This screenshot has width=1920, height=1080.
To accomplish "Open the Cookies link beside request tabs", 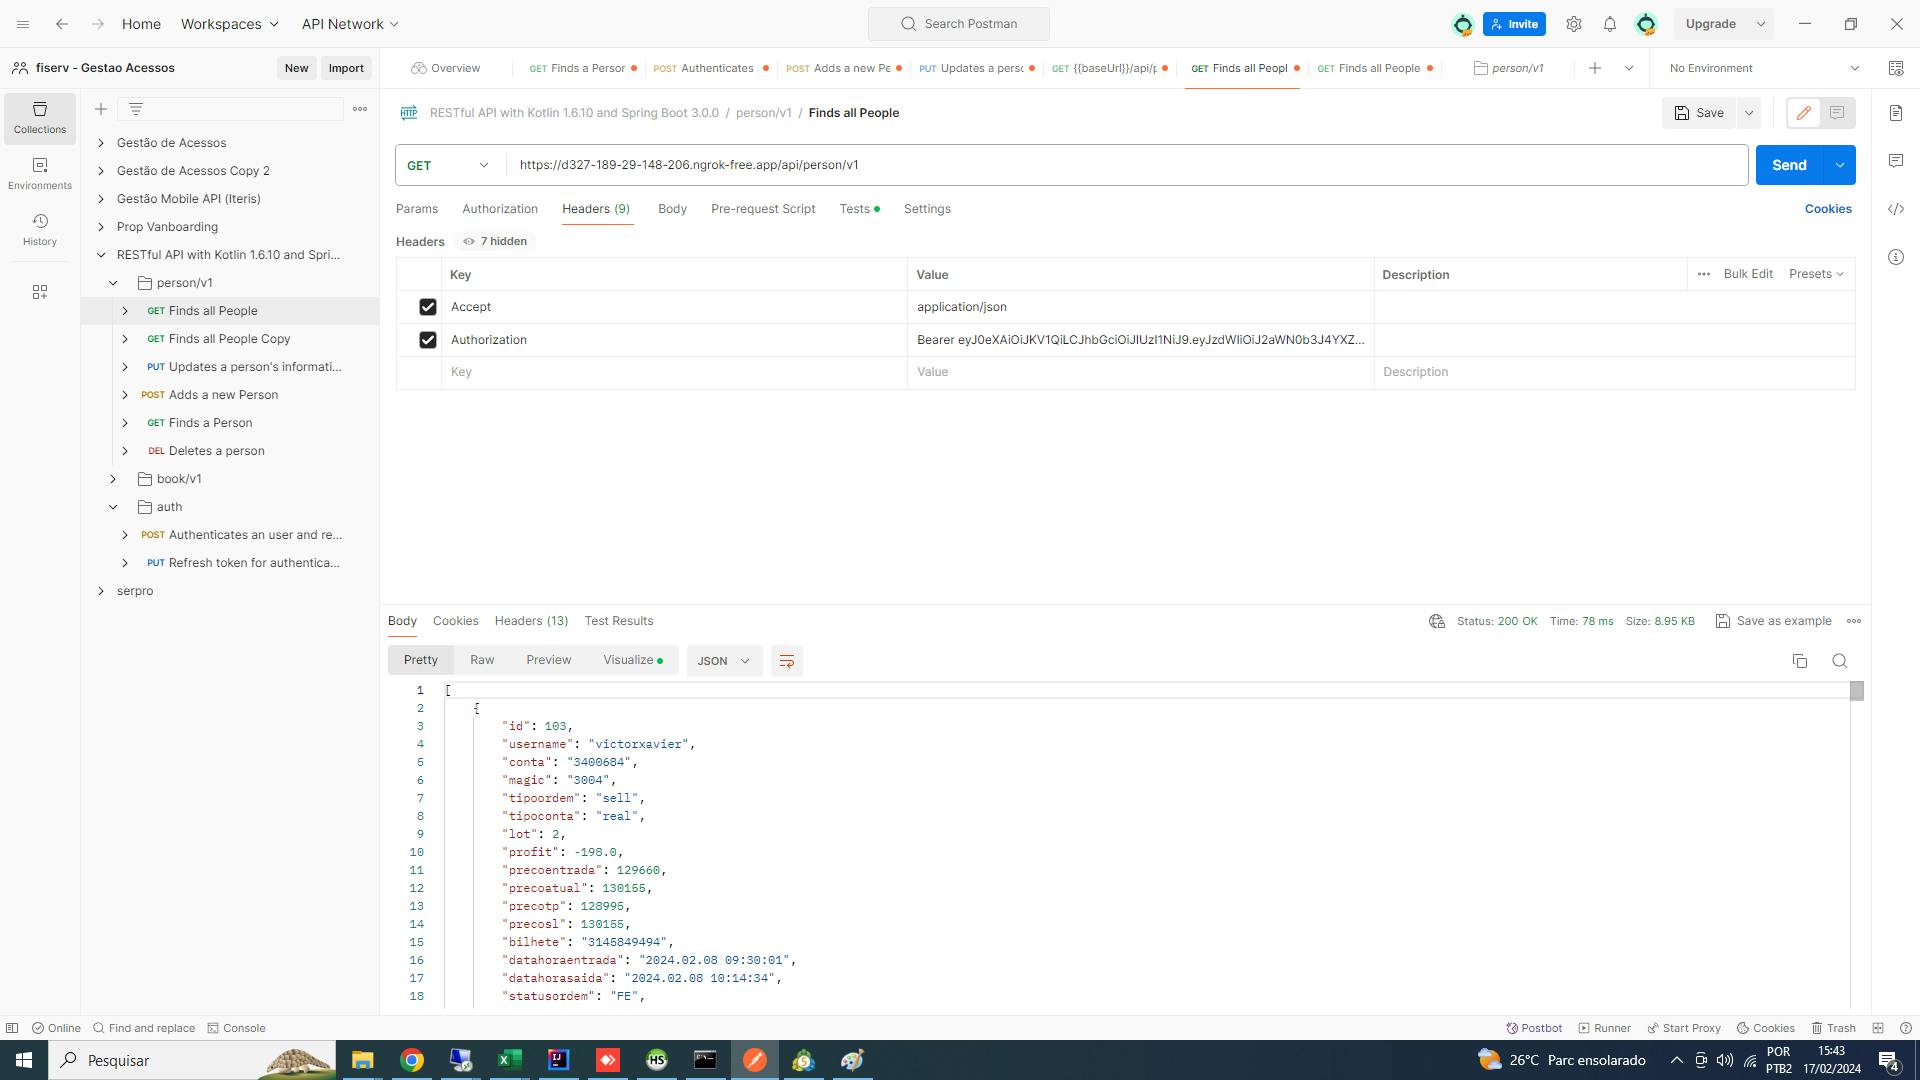I will pos(1827,209).
